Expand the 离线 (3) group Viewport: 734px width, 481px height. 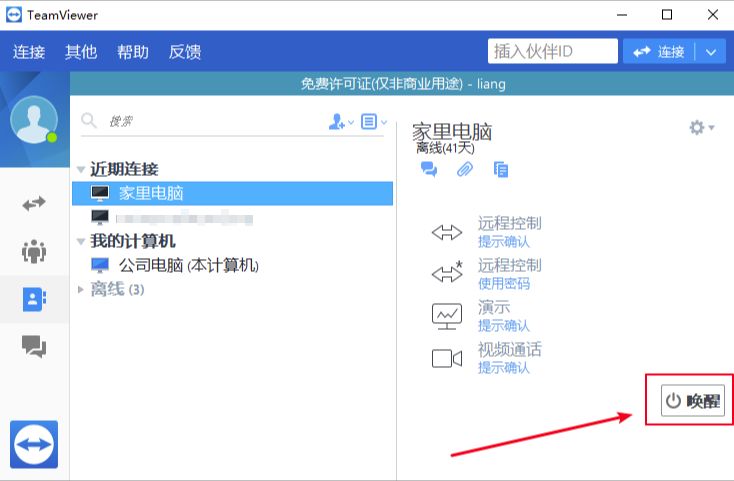(81, 290)
